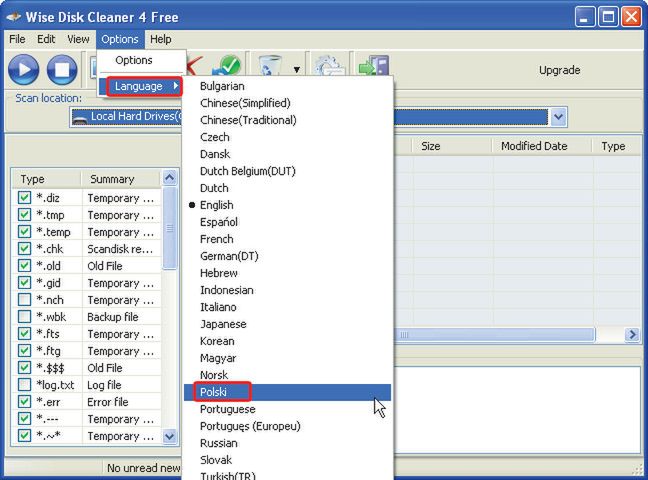This screenshot has width=648, height=480.
Task: Uncheck the *.fts file type
Action: [x=24, y=333]
